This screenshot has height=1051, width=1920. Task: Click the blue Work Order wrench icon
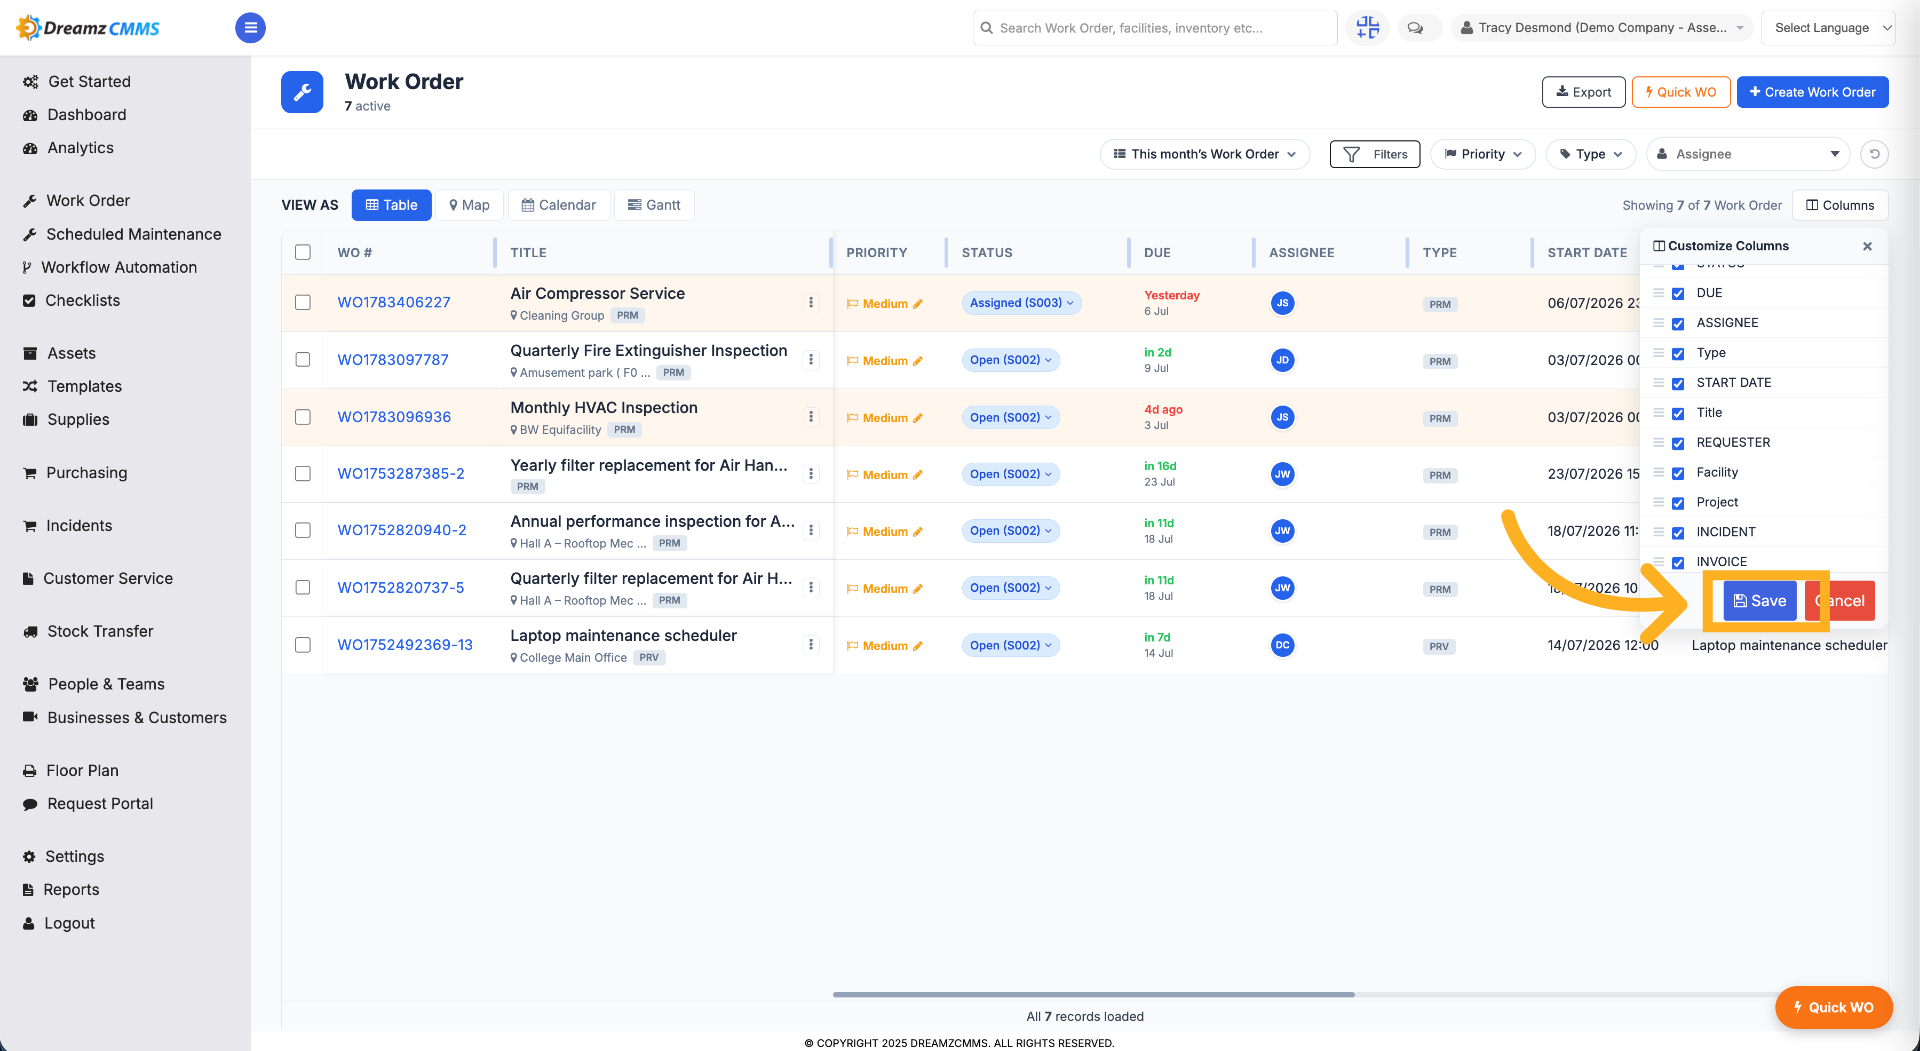[302, 92]
